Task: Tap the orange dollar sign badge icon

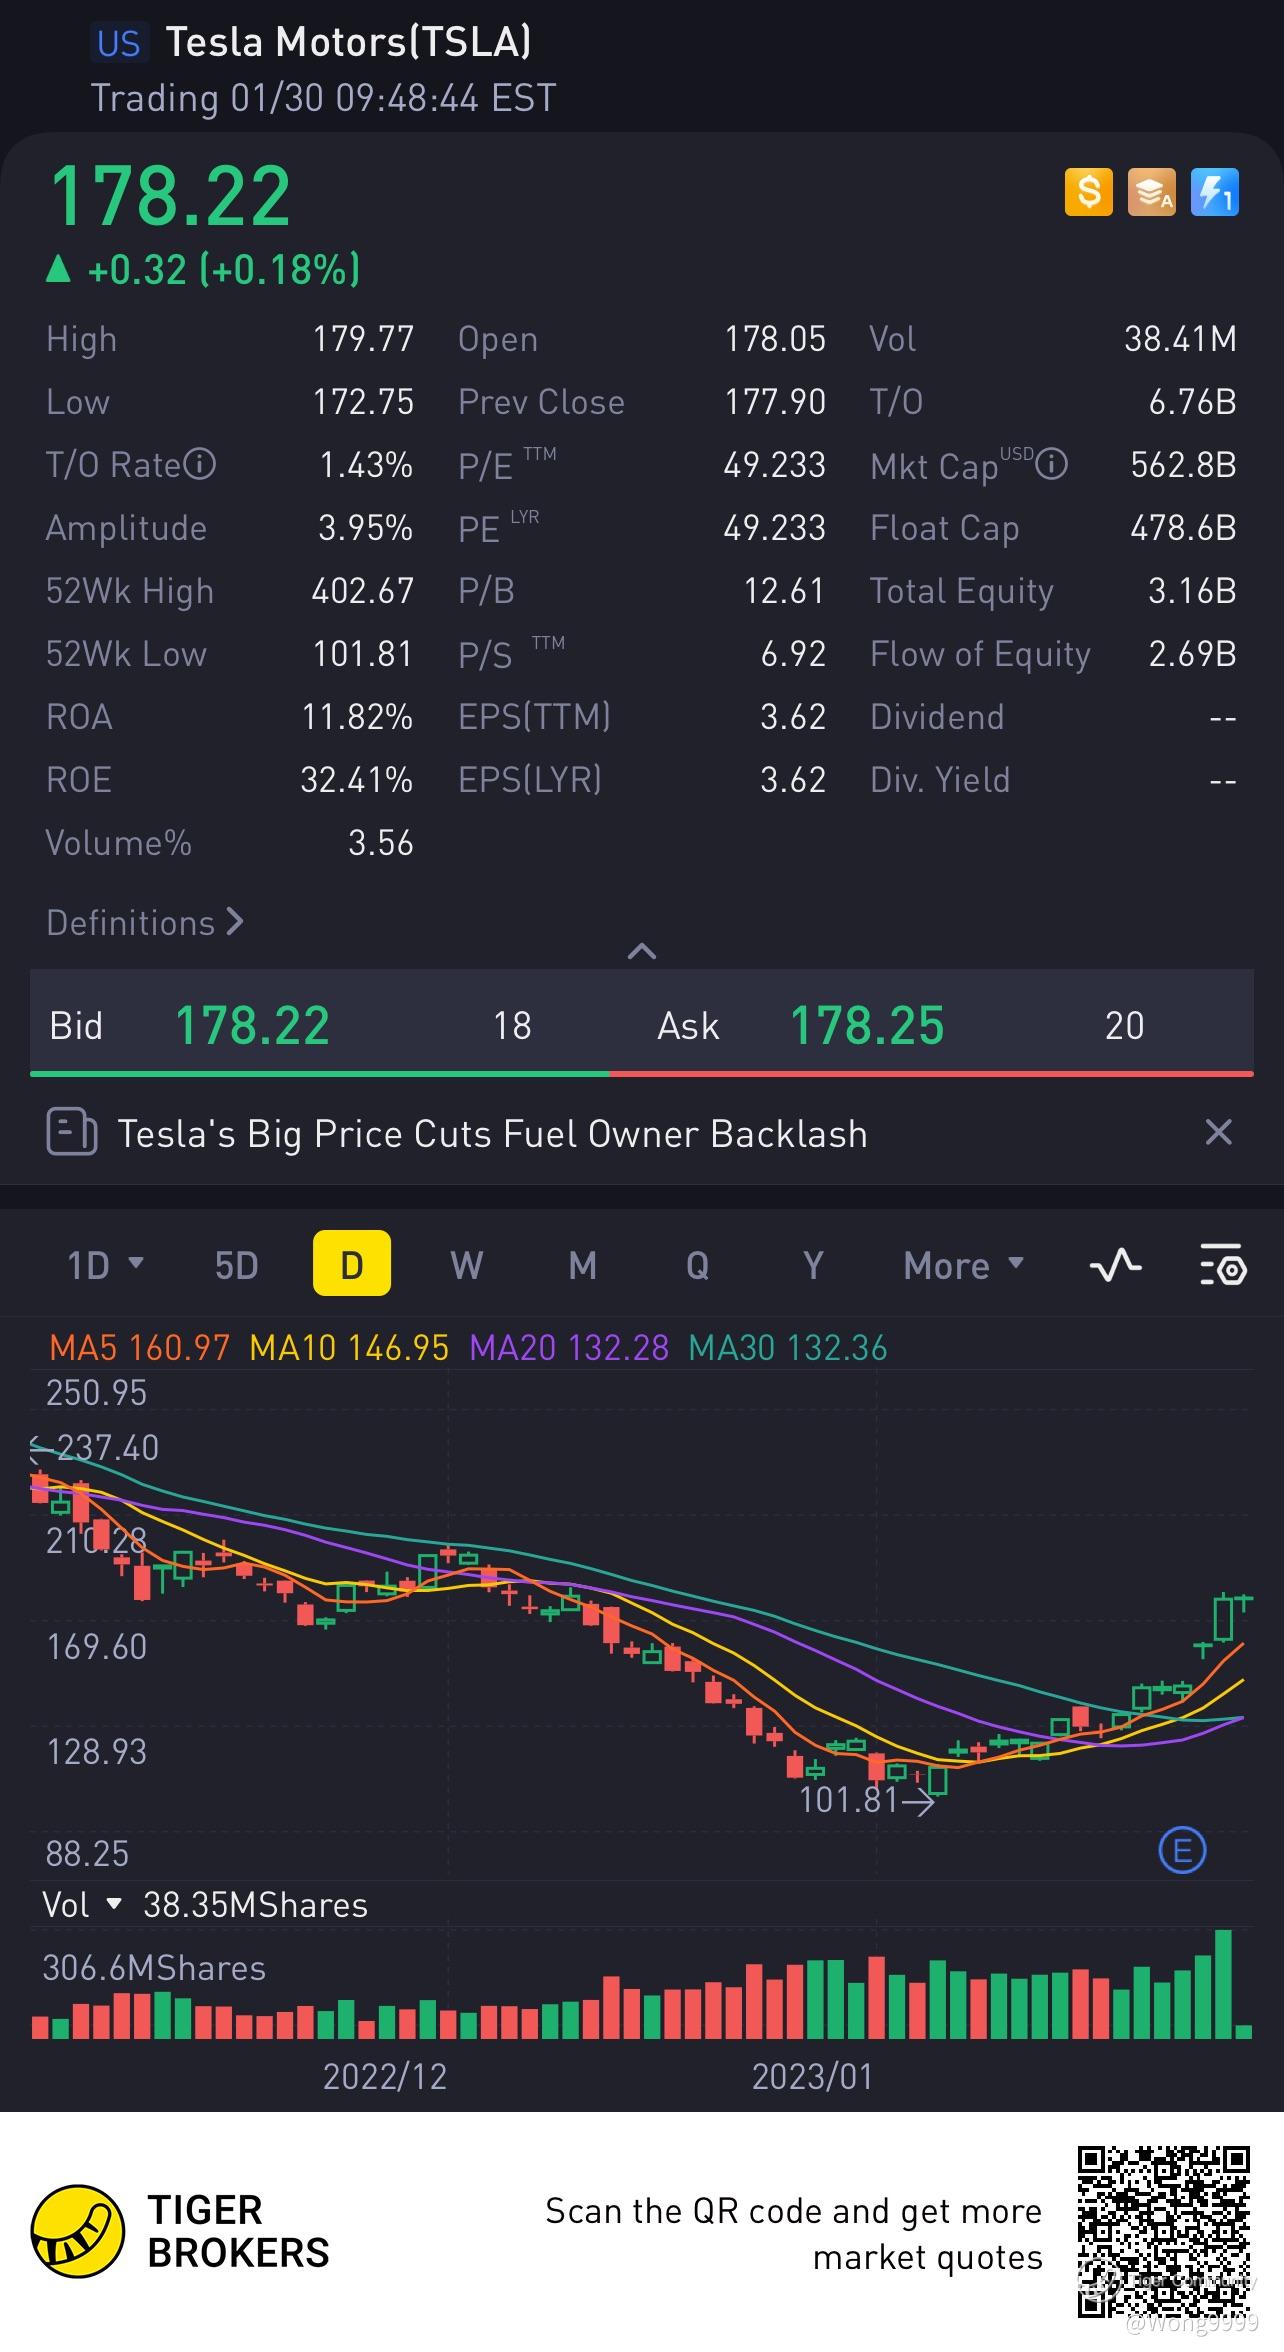Action: coord(1089,192)
